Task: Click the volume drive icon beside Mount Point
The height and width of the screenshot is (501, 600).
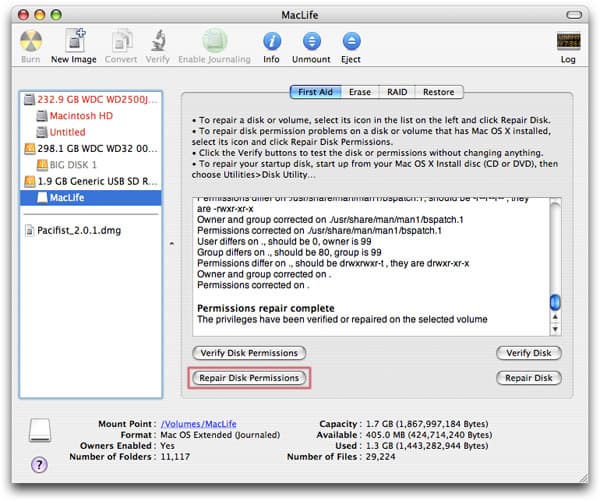Action: (40, 430)
